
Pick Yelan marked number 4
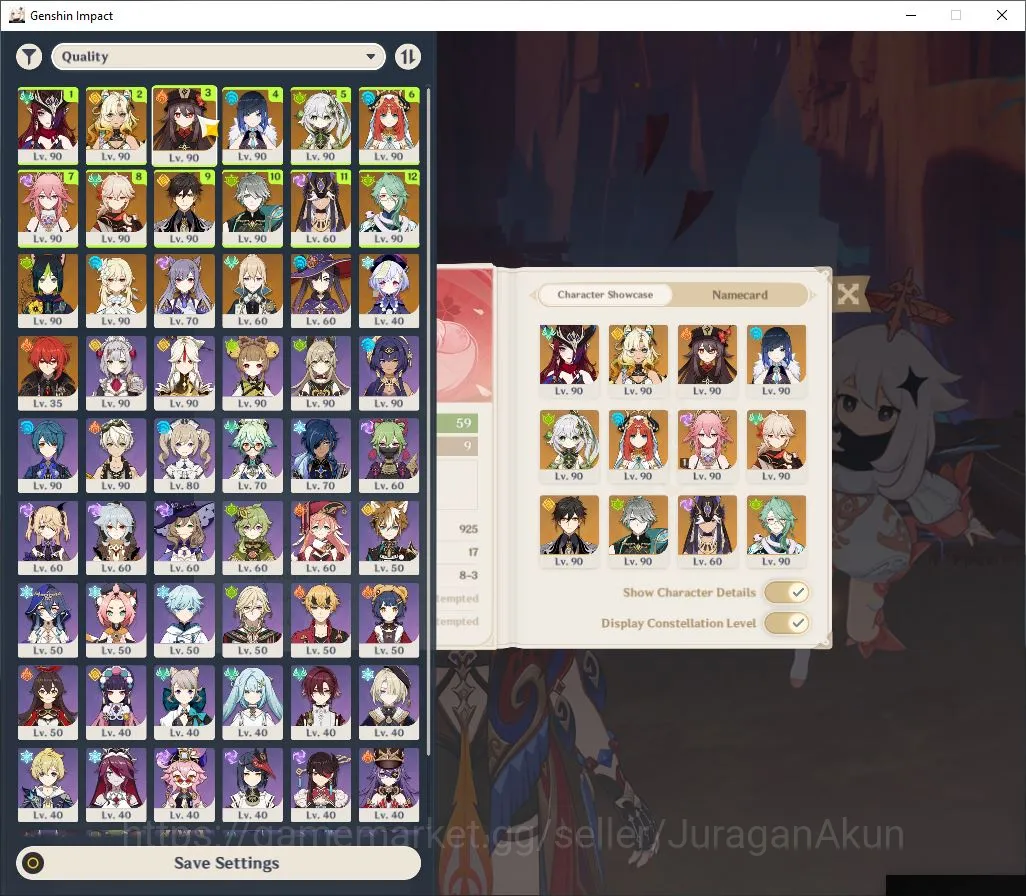(253, 126)
